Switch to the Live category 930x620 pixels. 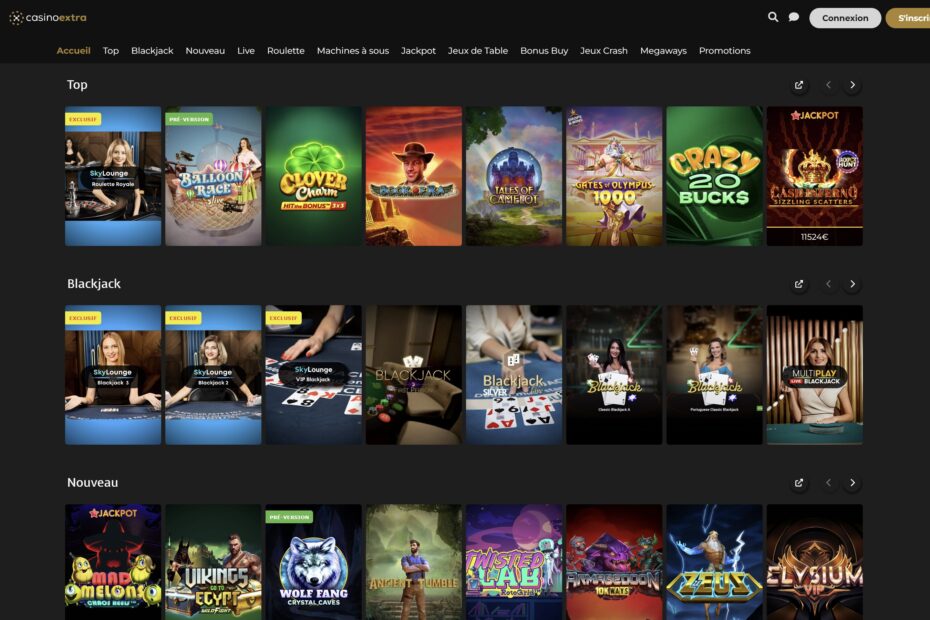click(x=246, y=51)
